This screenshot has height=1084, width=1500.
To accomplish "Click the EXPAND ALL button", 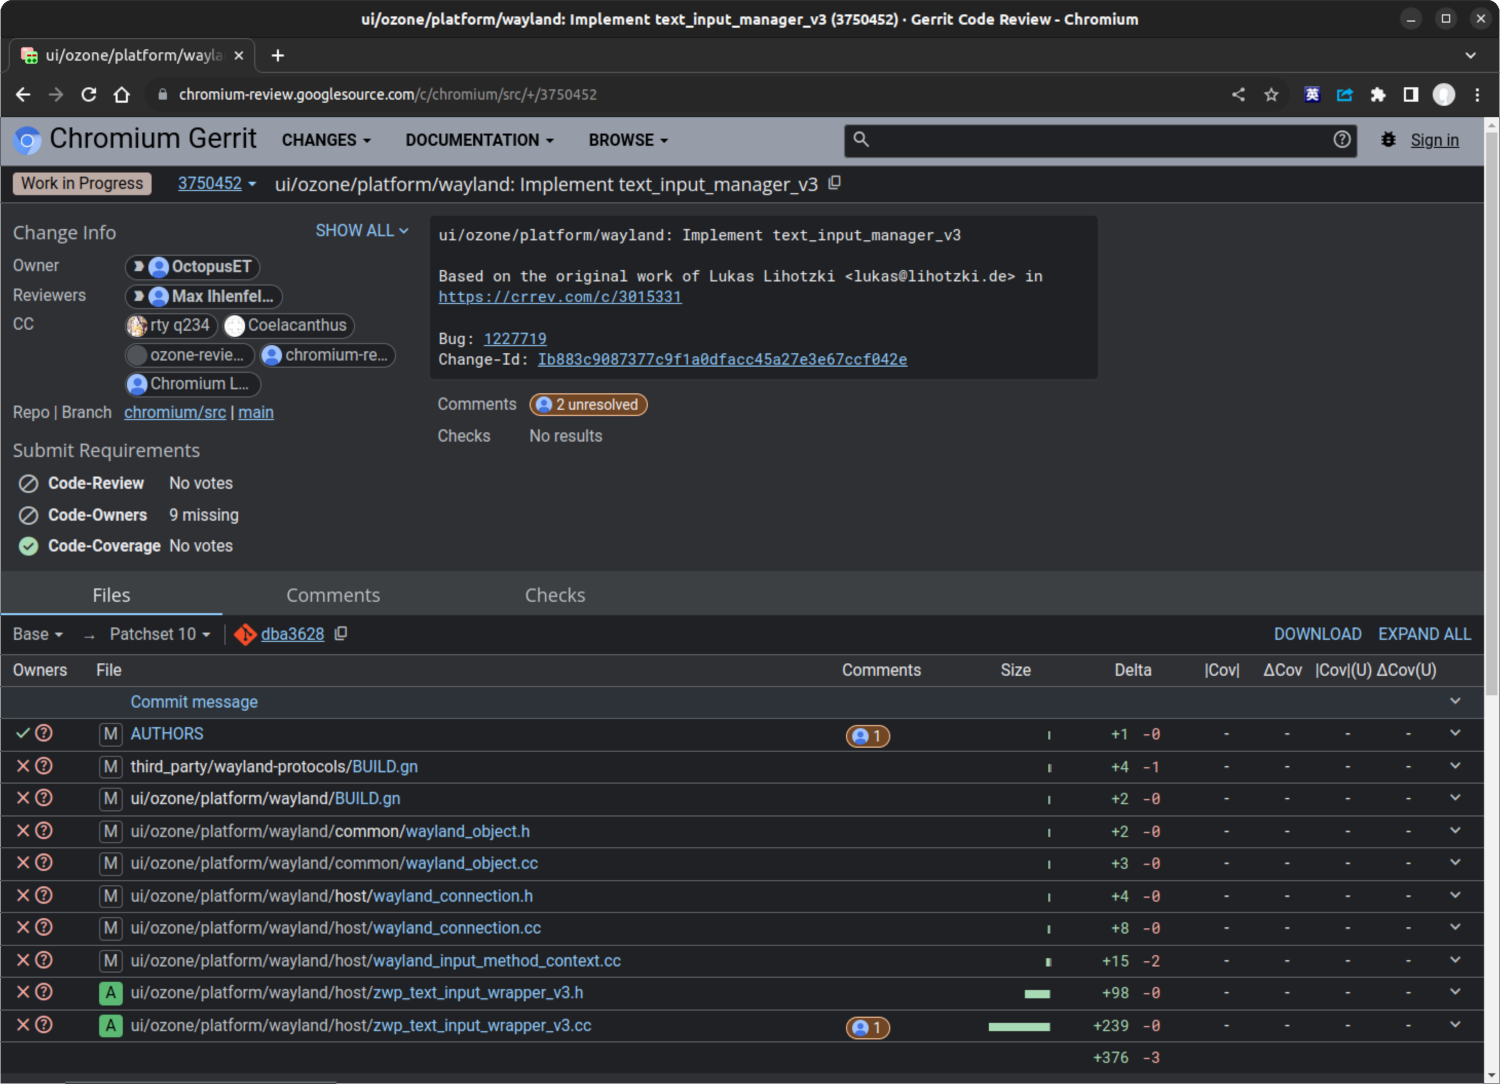I will (1424, 634).
